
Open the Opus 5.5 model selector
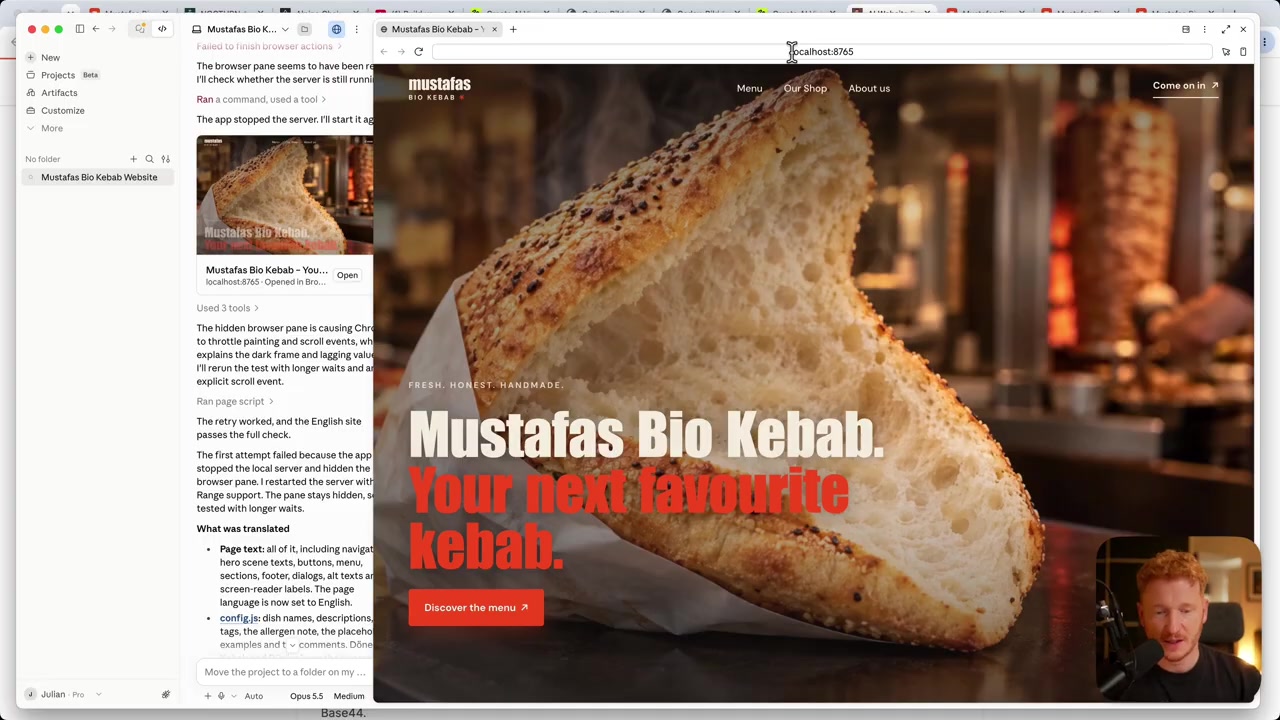point(306,696)
